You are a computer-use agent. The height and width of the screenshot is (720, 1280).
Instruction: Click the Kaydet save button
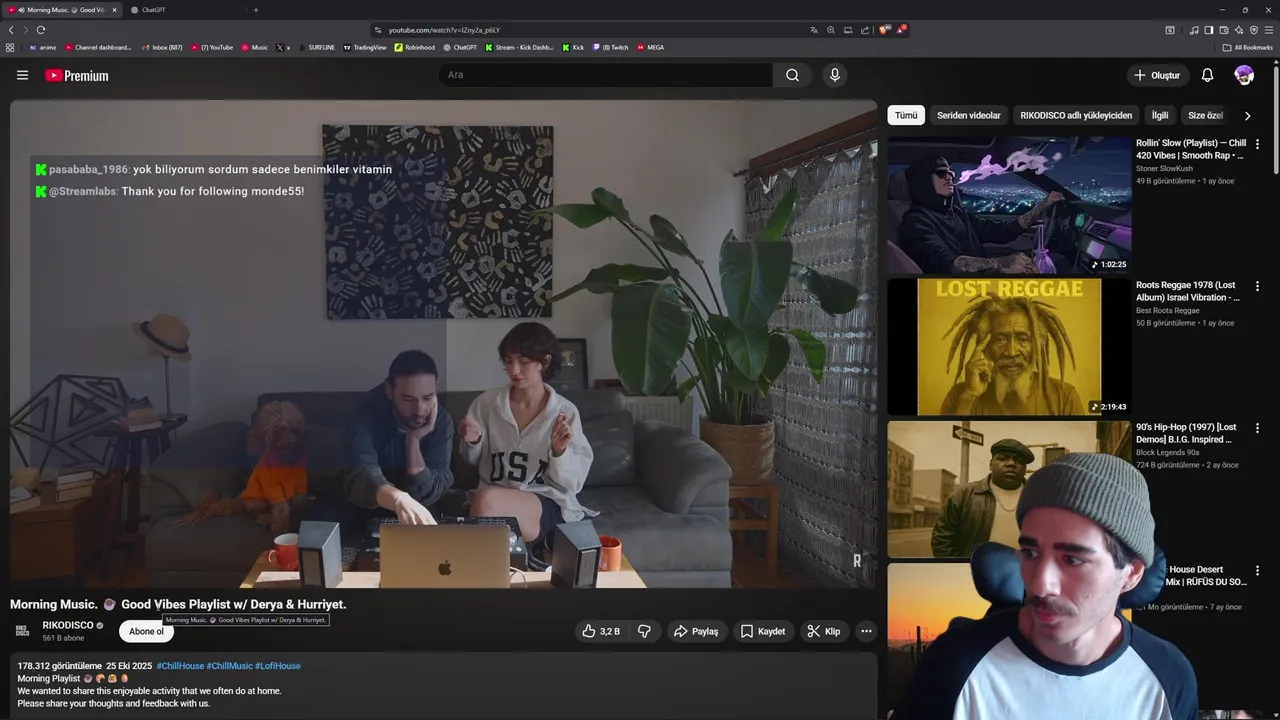pyautogui.click(x=763, y=631)
